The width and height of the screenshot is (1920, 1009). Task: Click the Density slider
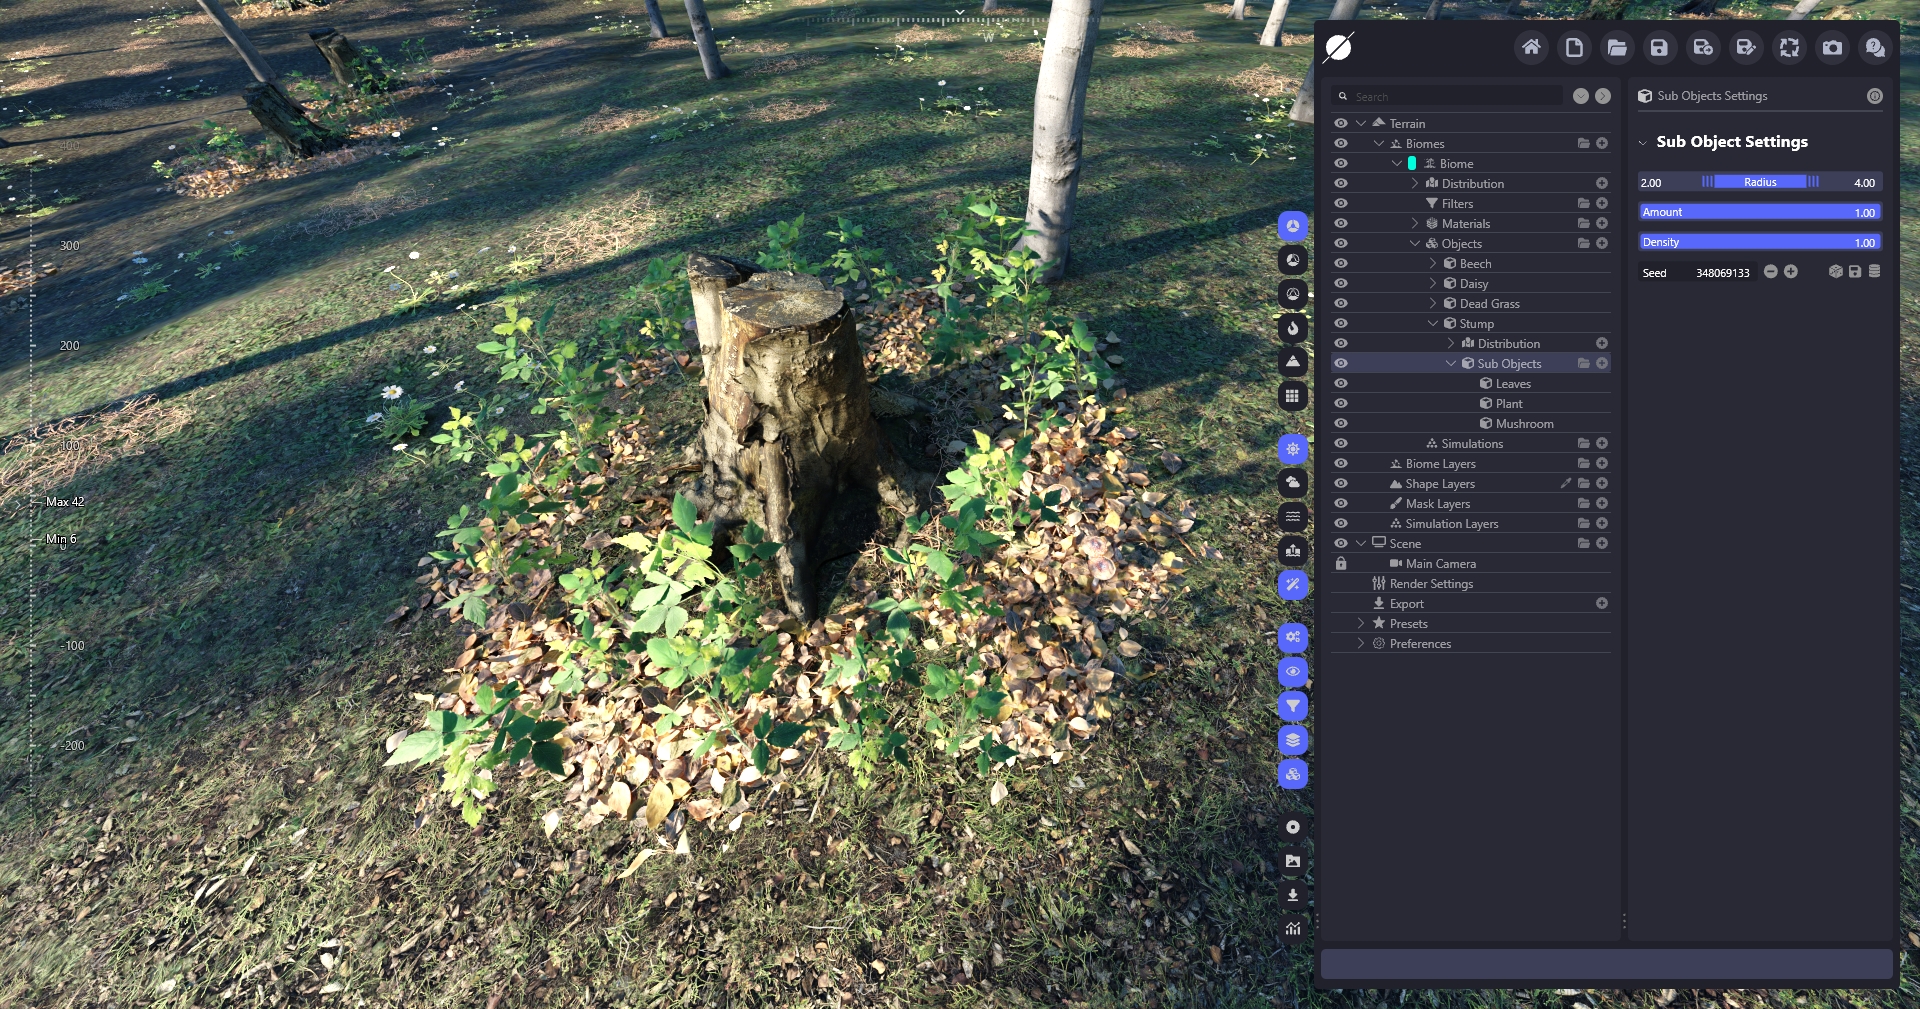(x=1760, y=242)
